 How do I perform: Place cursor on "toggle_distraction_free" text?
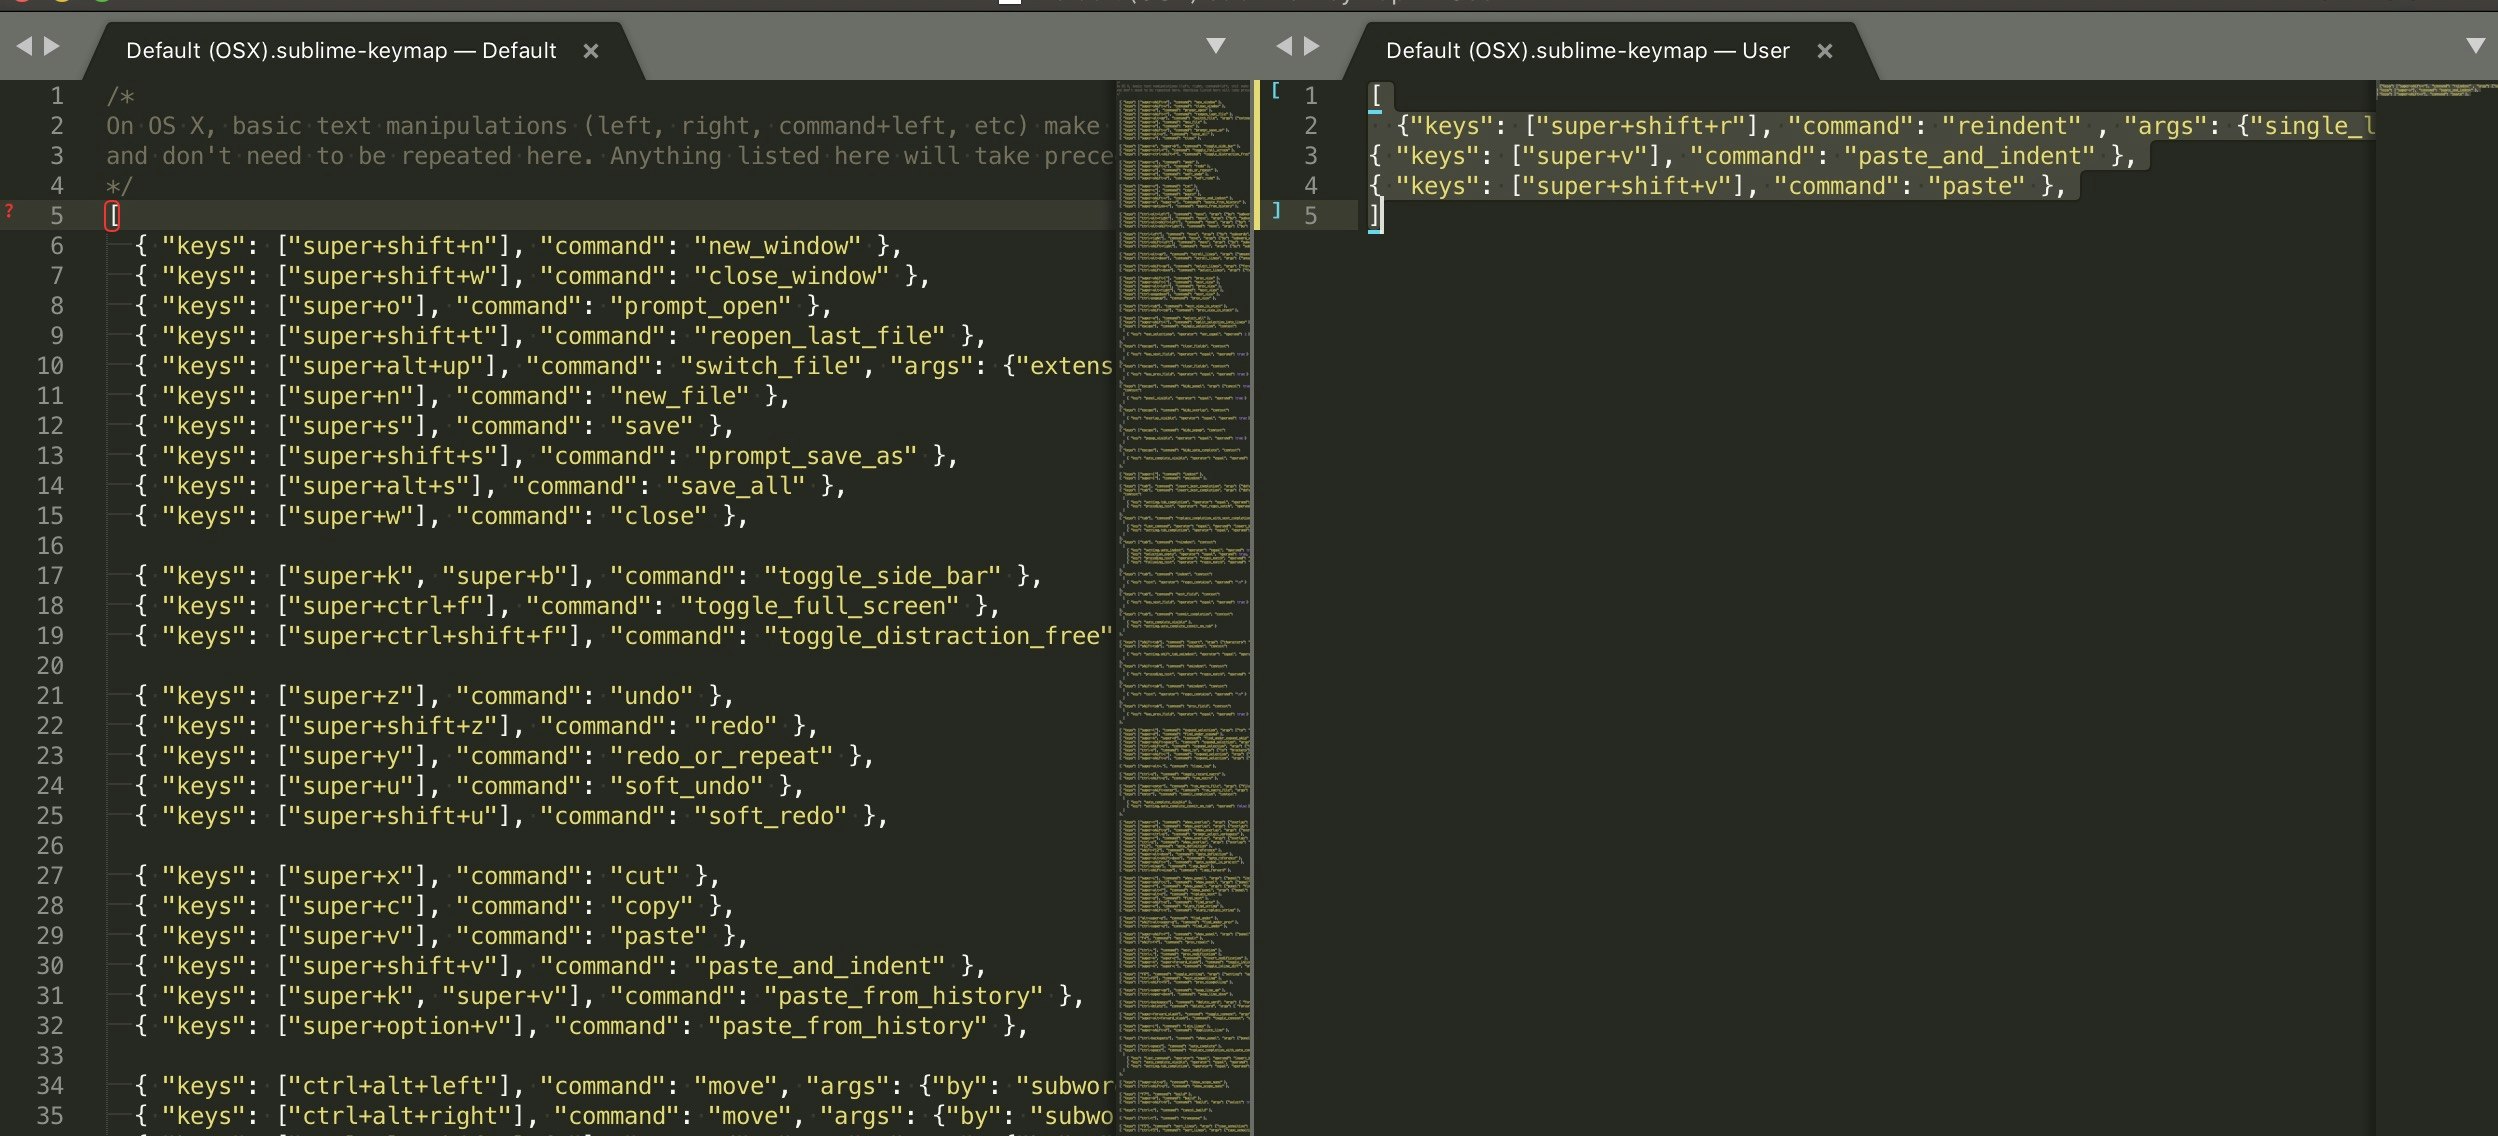938,636
